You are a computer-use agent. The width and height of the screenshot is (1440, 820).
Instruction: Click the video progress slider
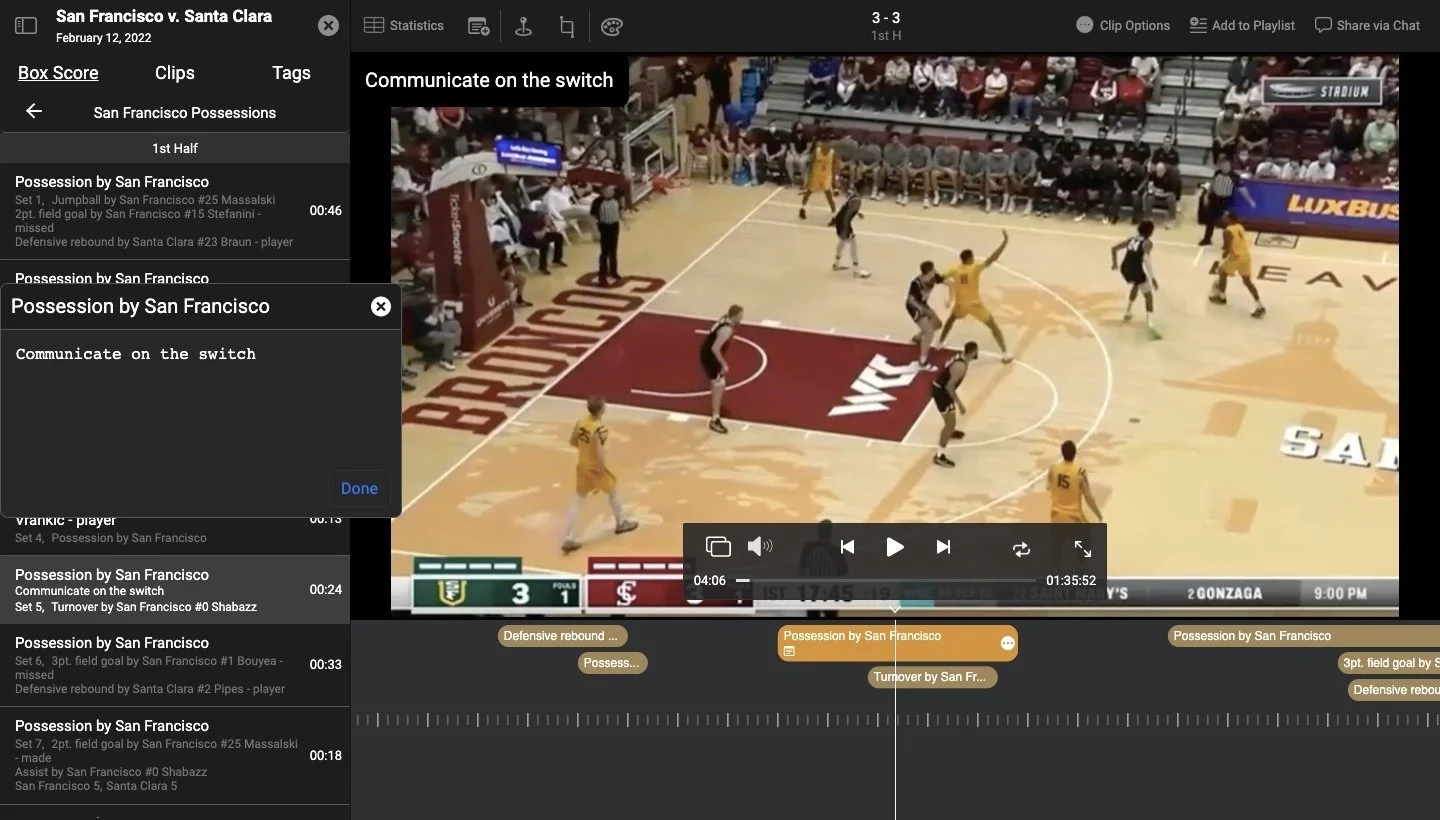886,580
